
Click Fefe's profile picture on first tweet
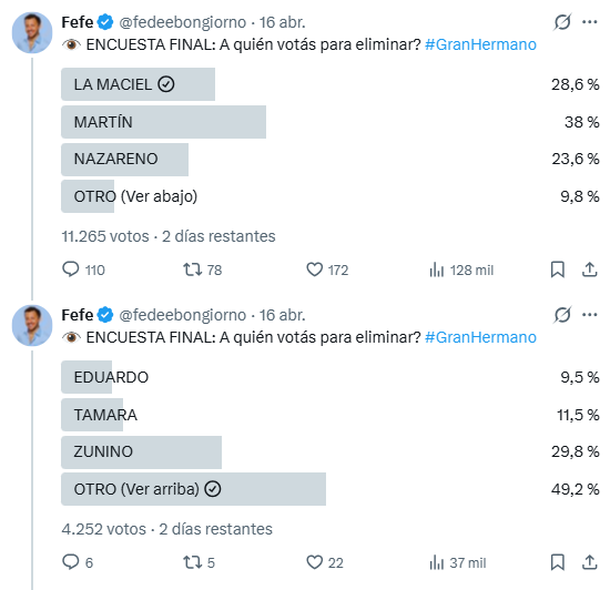(32, 34)
